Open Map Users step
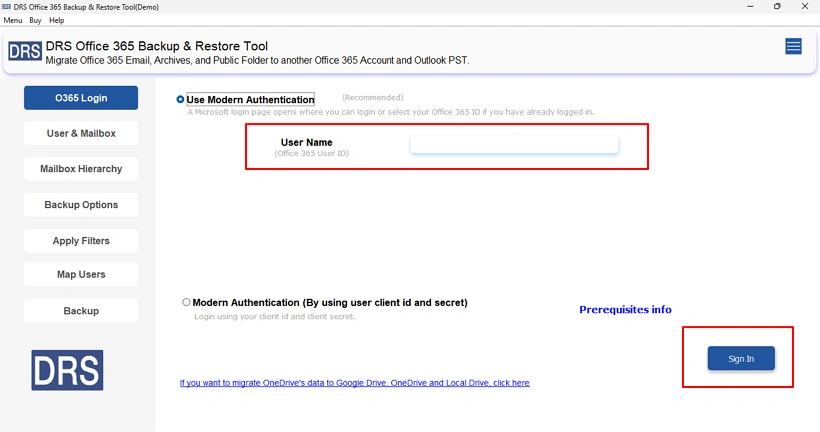 pos(81,275)
